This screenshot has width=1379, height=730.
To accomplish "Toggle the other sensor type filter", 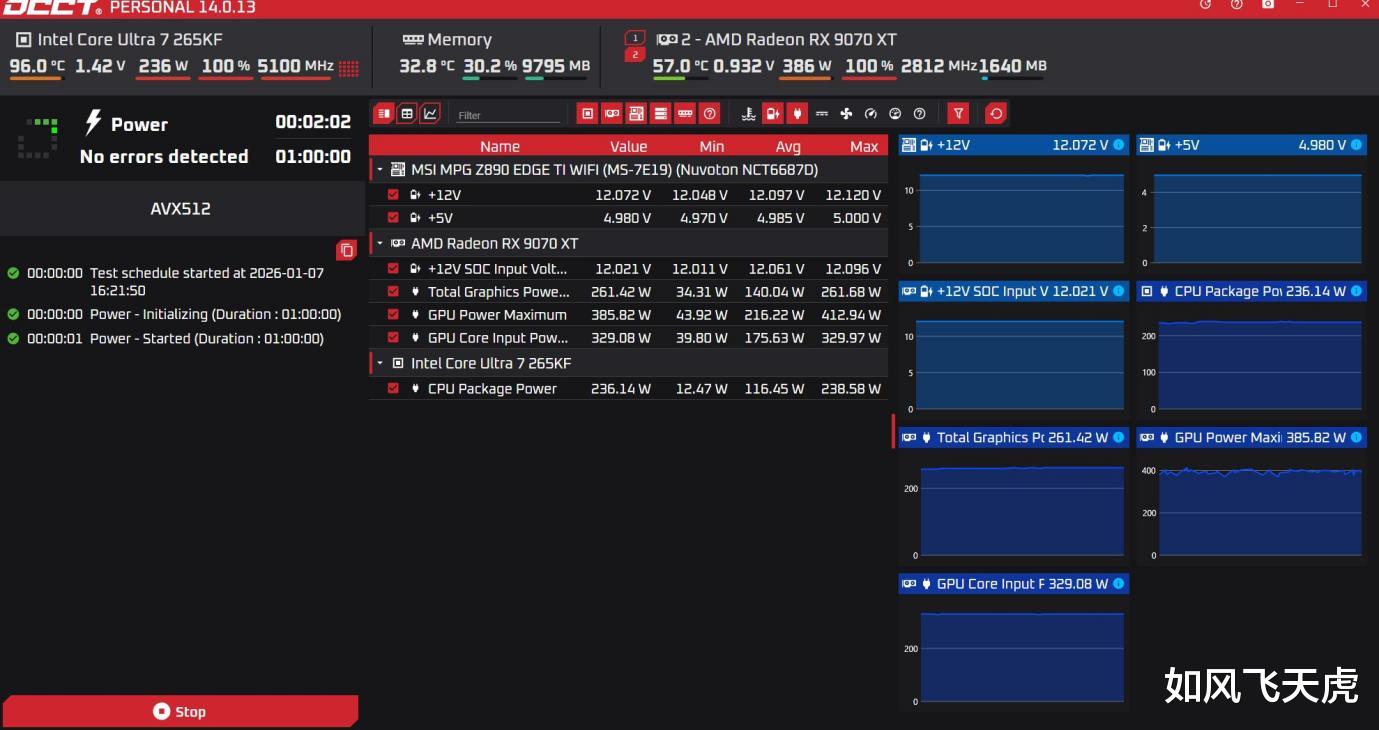I will click(919, 114).
